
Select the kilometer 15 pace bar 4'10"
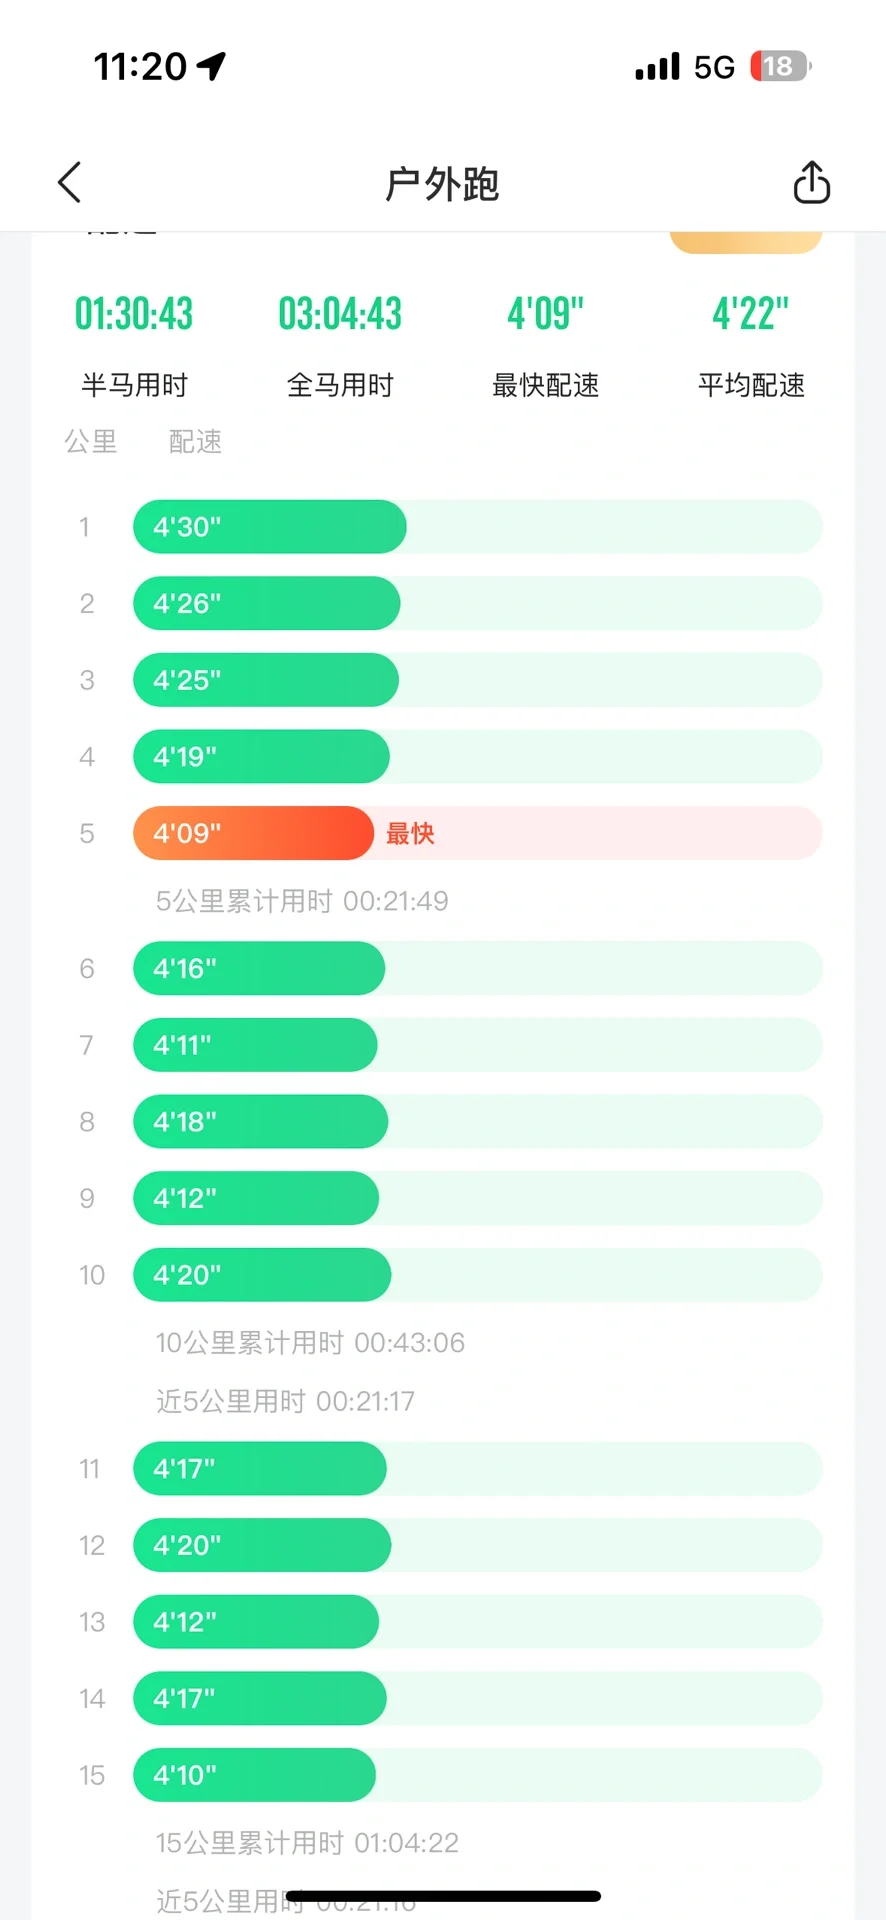point(254,1775)
